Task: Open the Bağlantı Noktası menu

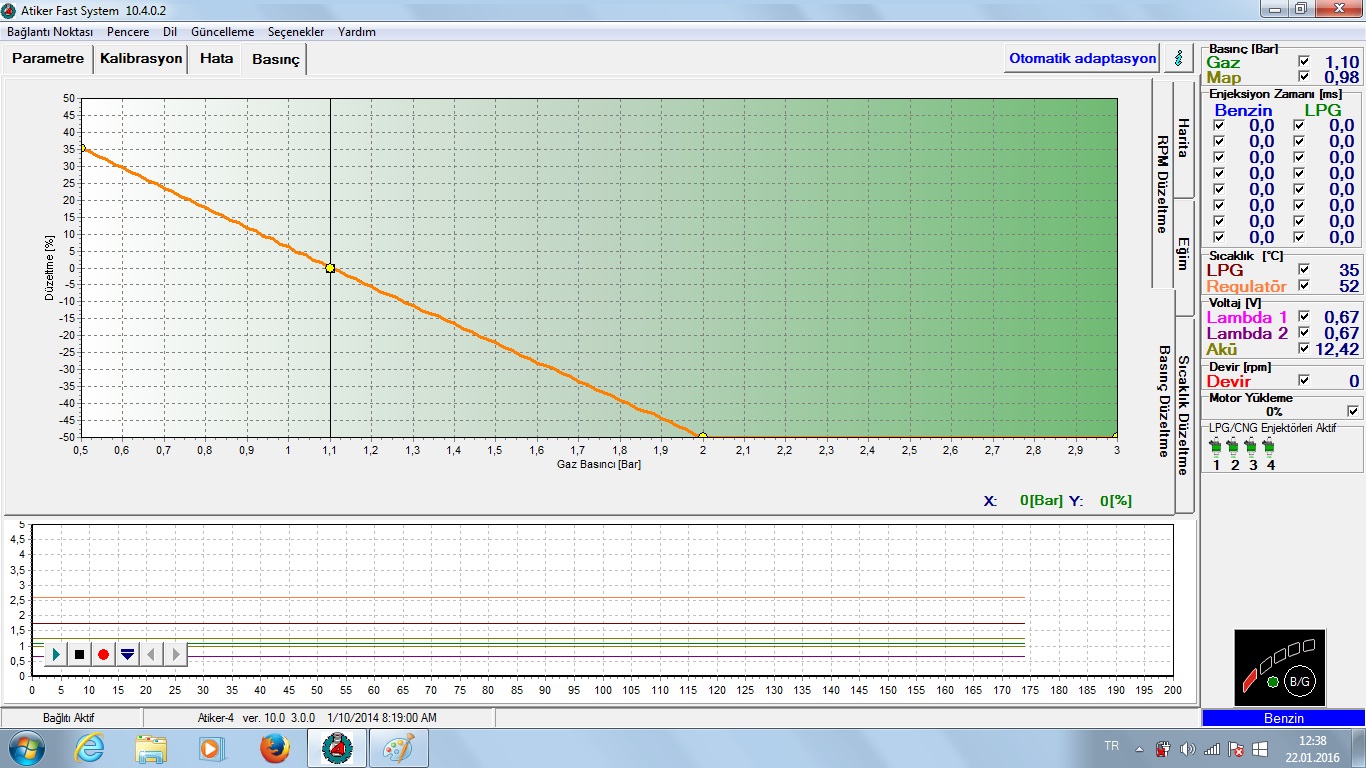Action: click(x=50, y=32)
